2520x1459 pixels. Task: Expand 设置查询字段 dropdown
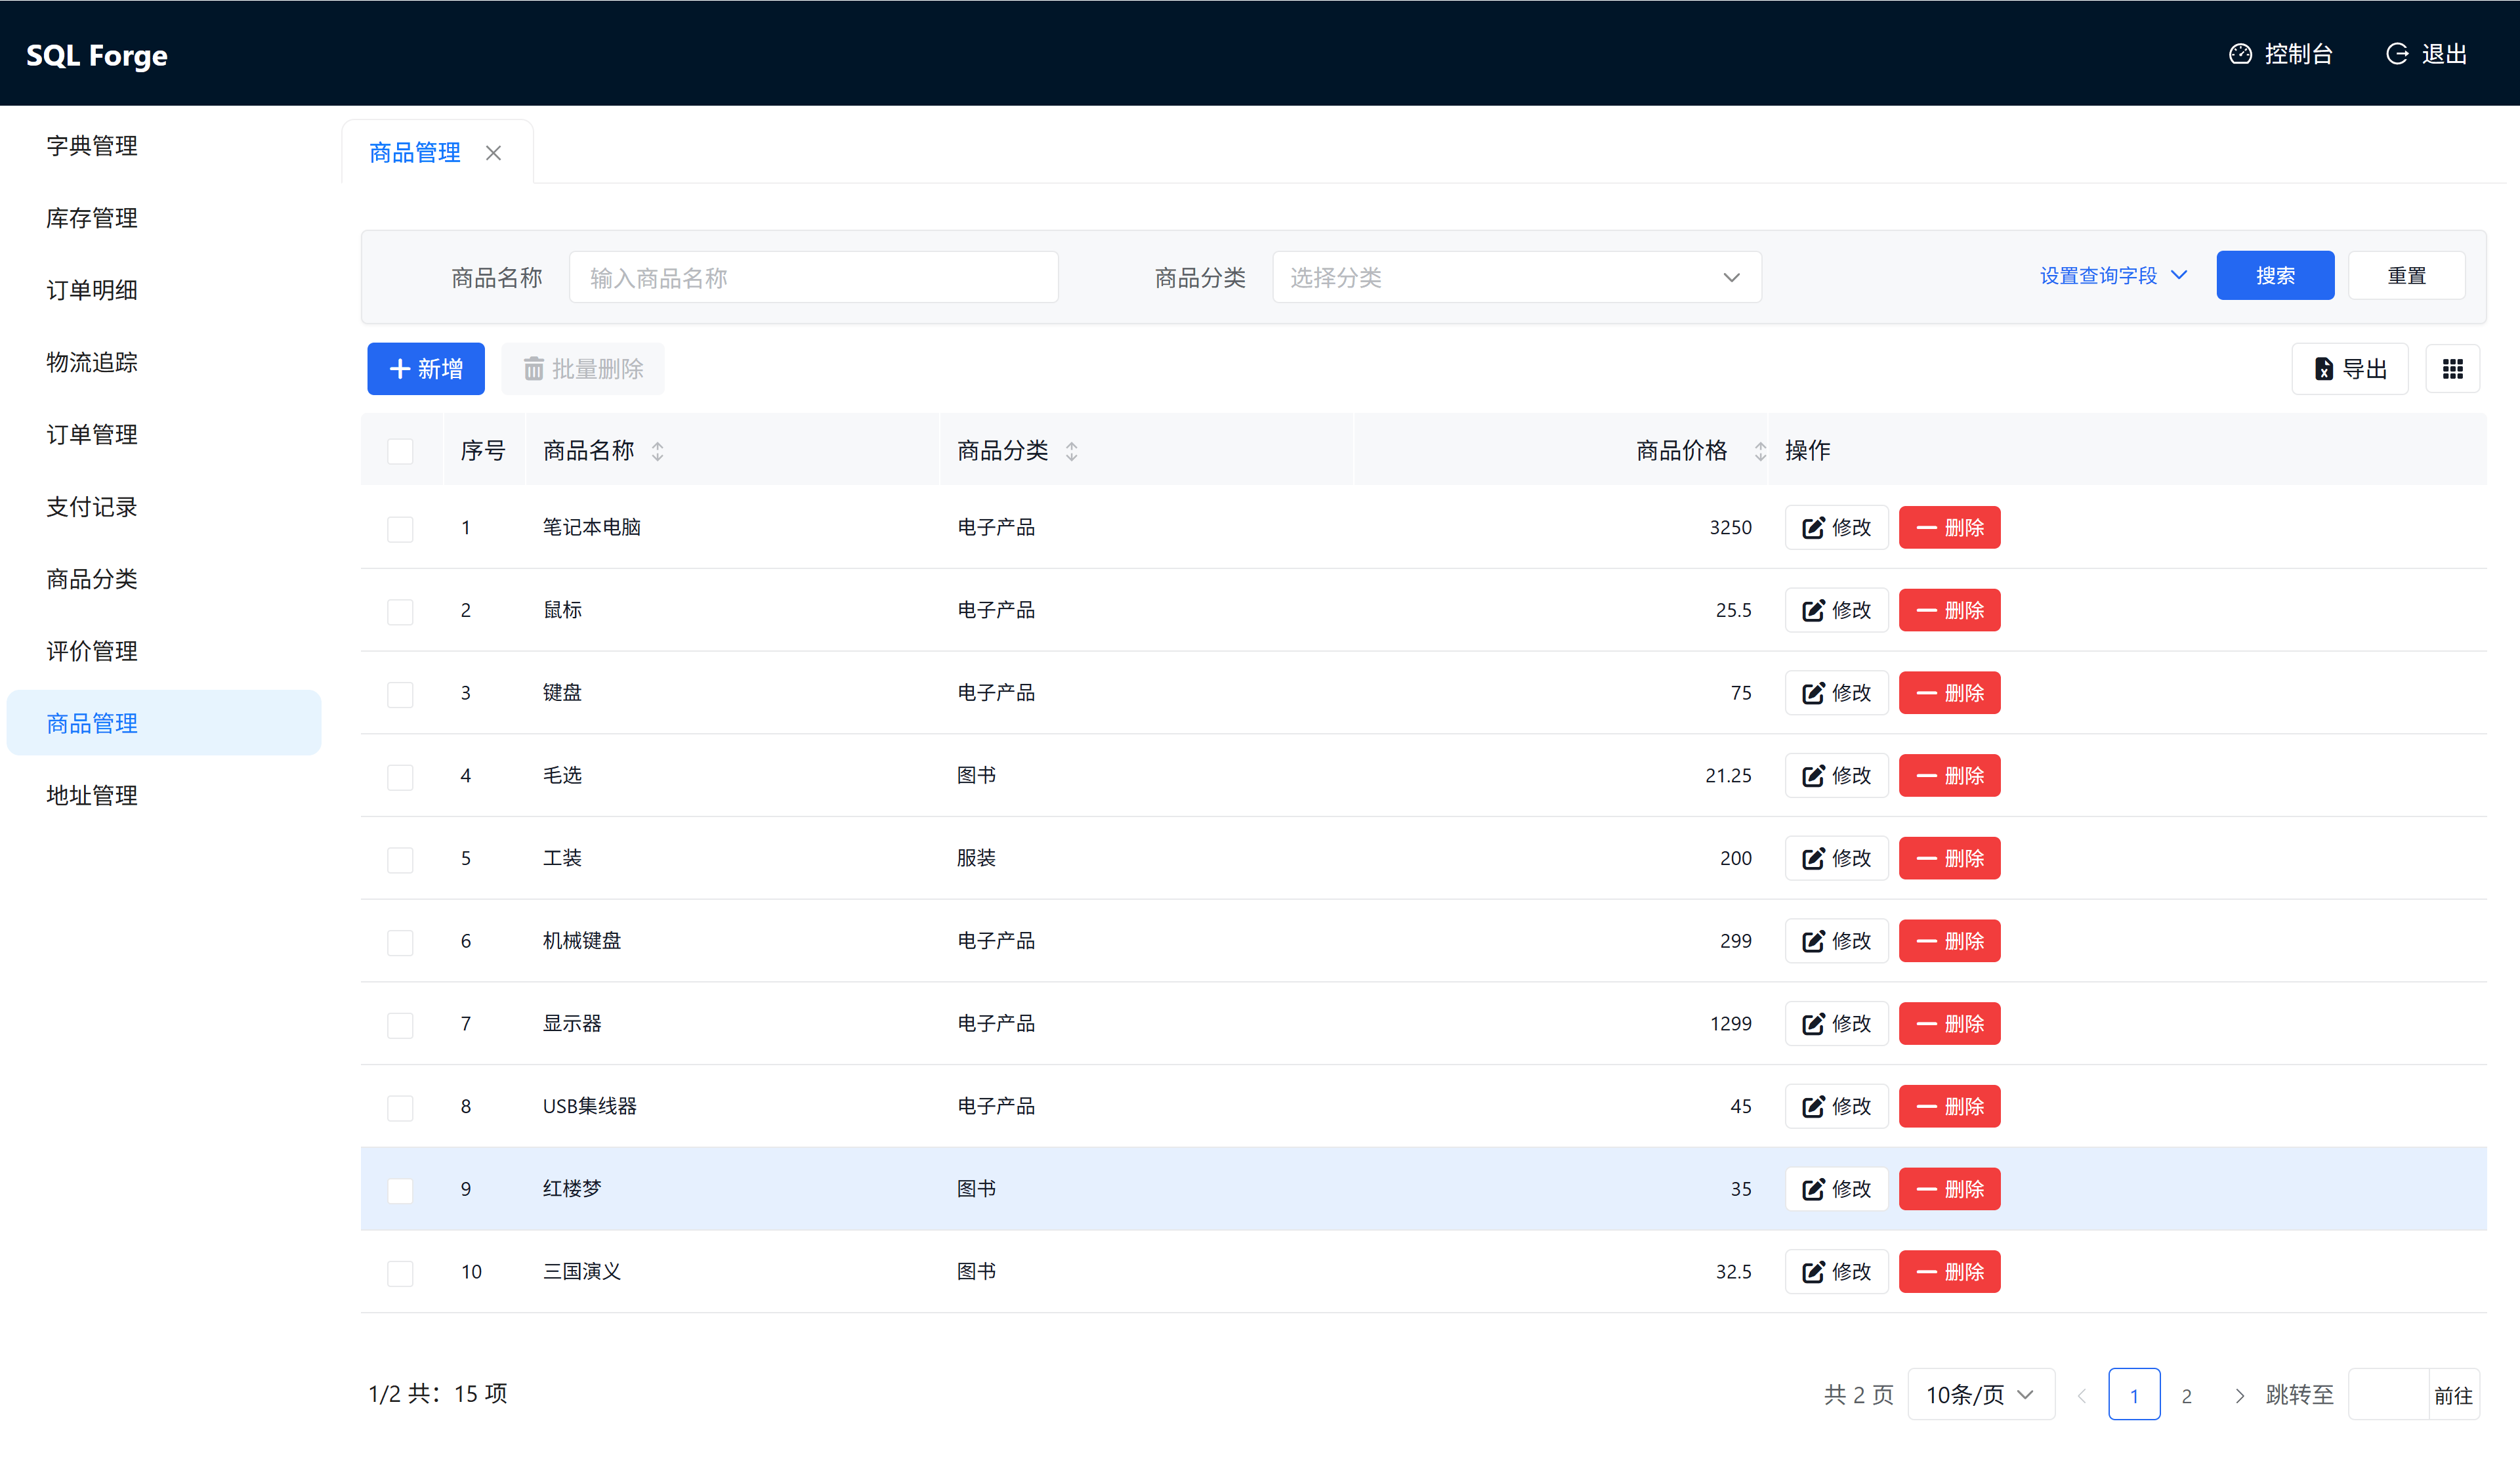pyautogui.click(x=2113, y=275)
